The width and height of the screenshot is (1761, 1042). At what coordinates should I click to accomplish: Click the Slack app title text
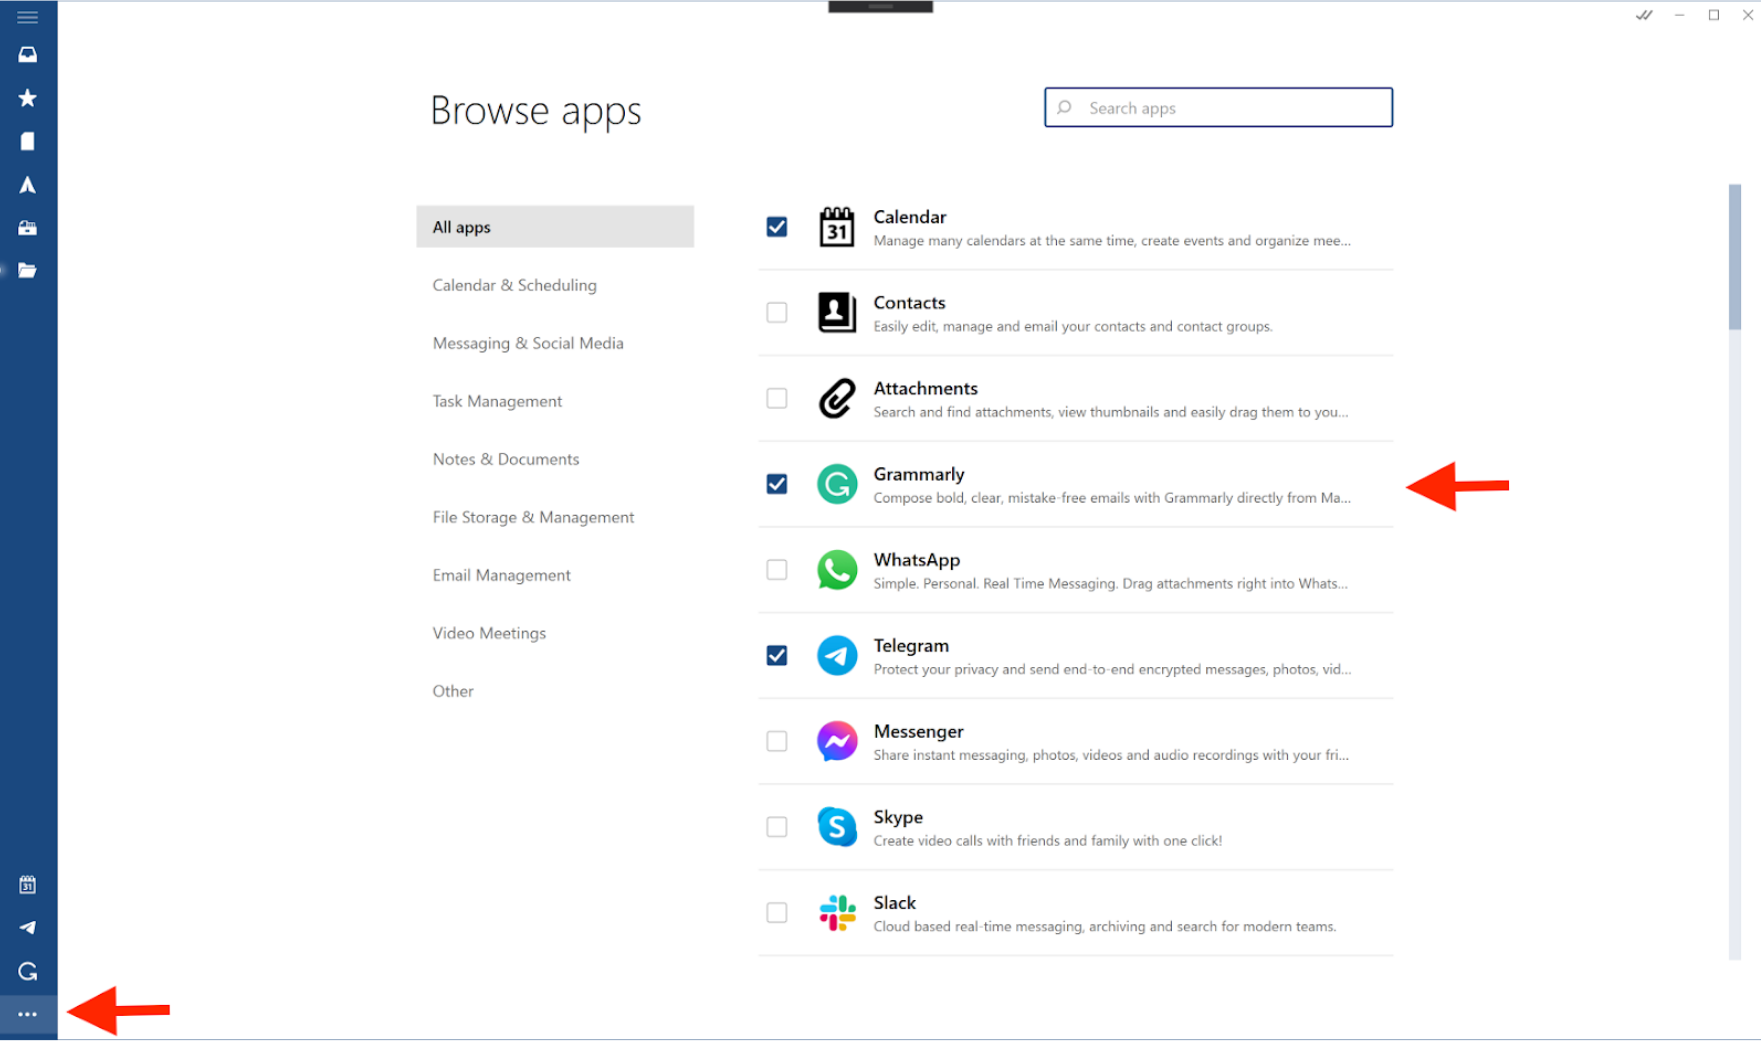point(894,903)
